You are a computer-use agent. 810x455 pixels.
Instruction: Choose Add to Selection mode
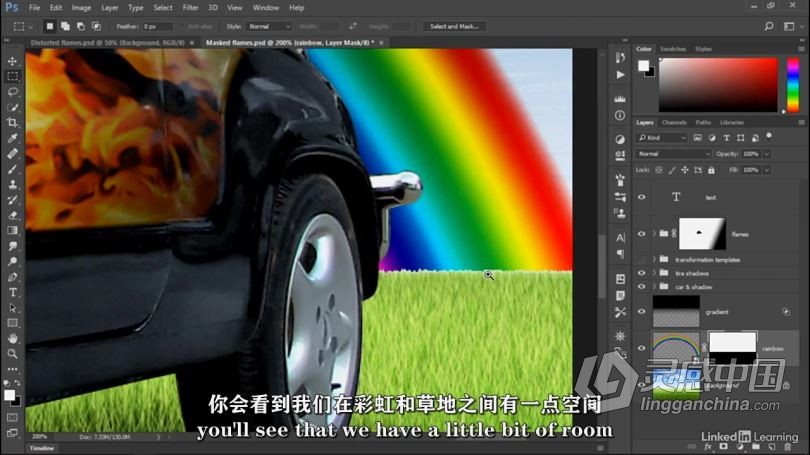point(65,26)
